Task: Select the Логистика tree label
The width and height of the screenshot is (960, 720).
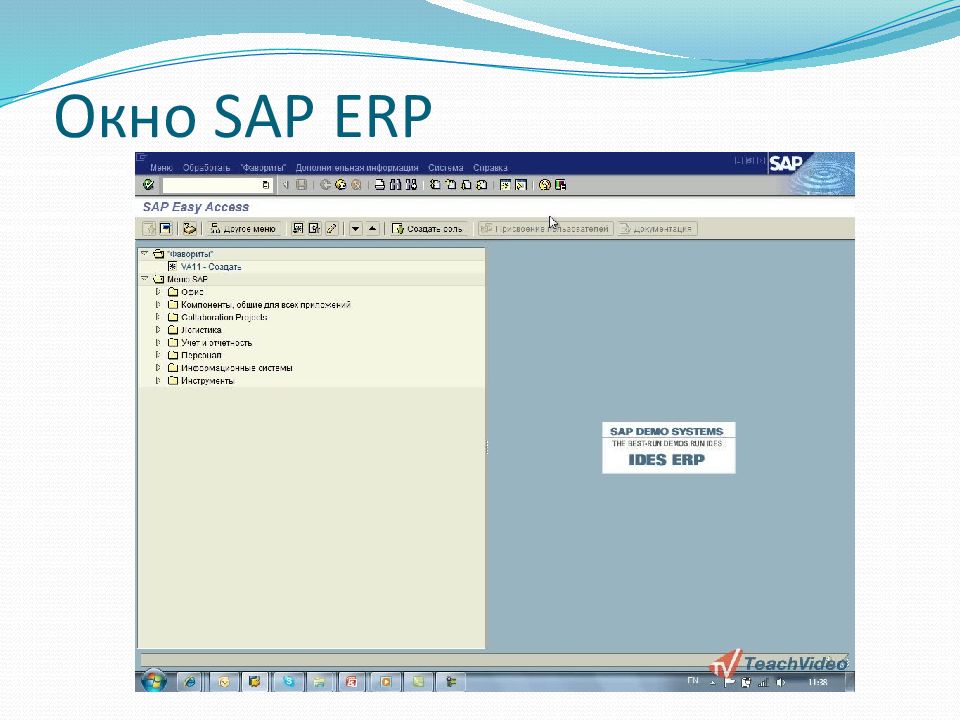Action: click(x=201, y=329)
